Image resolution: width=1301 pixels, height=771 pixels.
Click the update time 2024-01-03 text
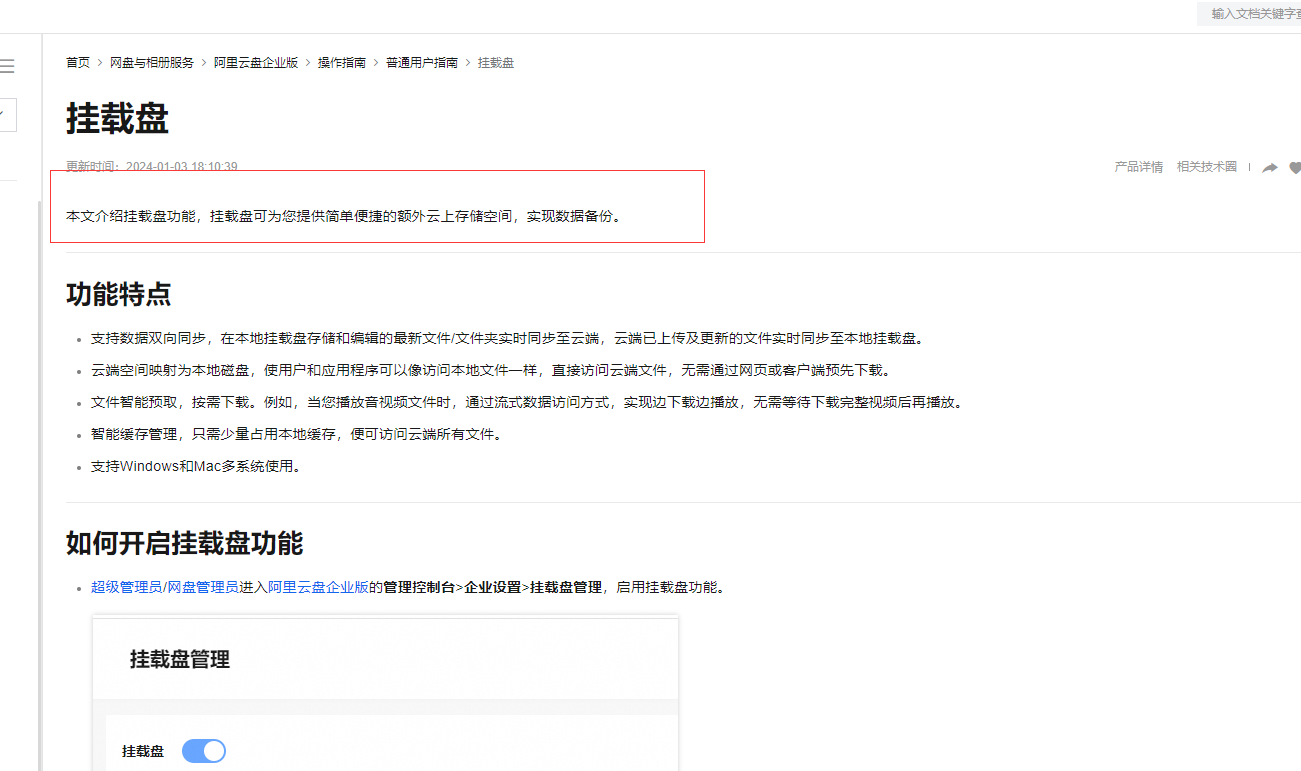click(x=152, y=167)
